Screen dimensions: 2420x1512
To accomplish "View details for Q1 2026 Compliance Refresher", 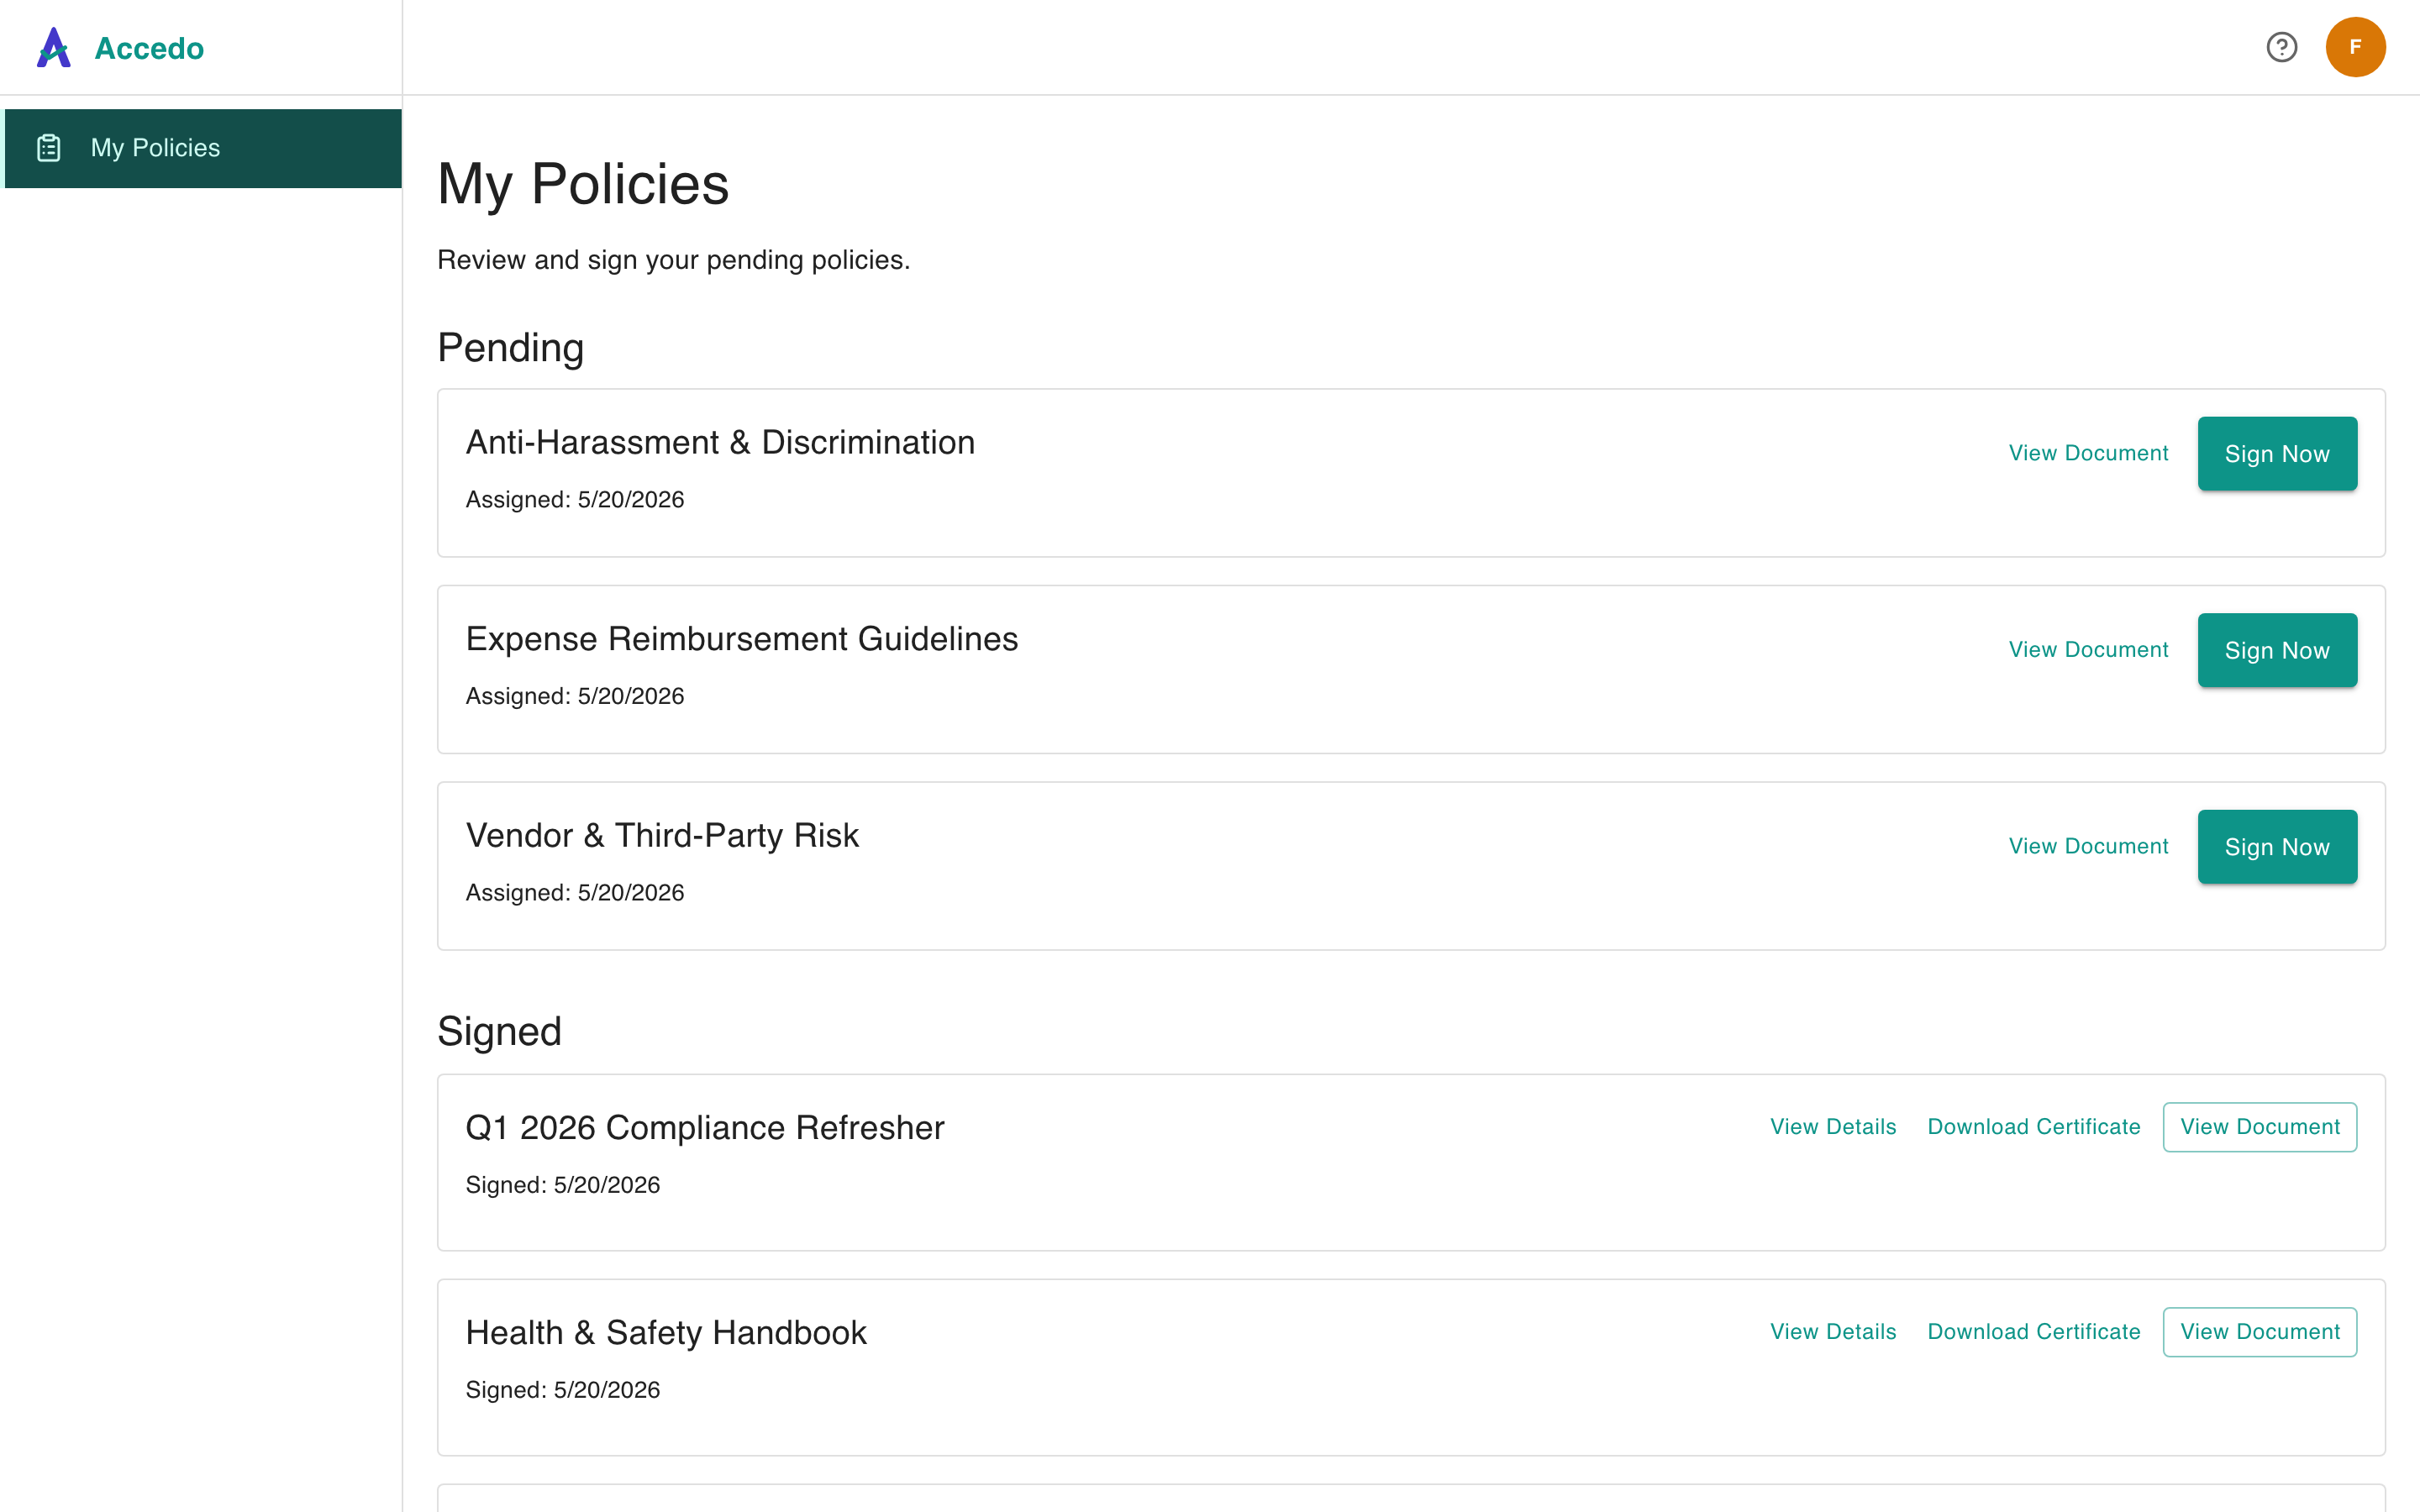I will (1833, 1127).
